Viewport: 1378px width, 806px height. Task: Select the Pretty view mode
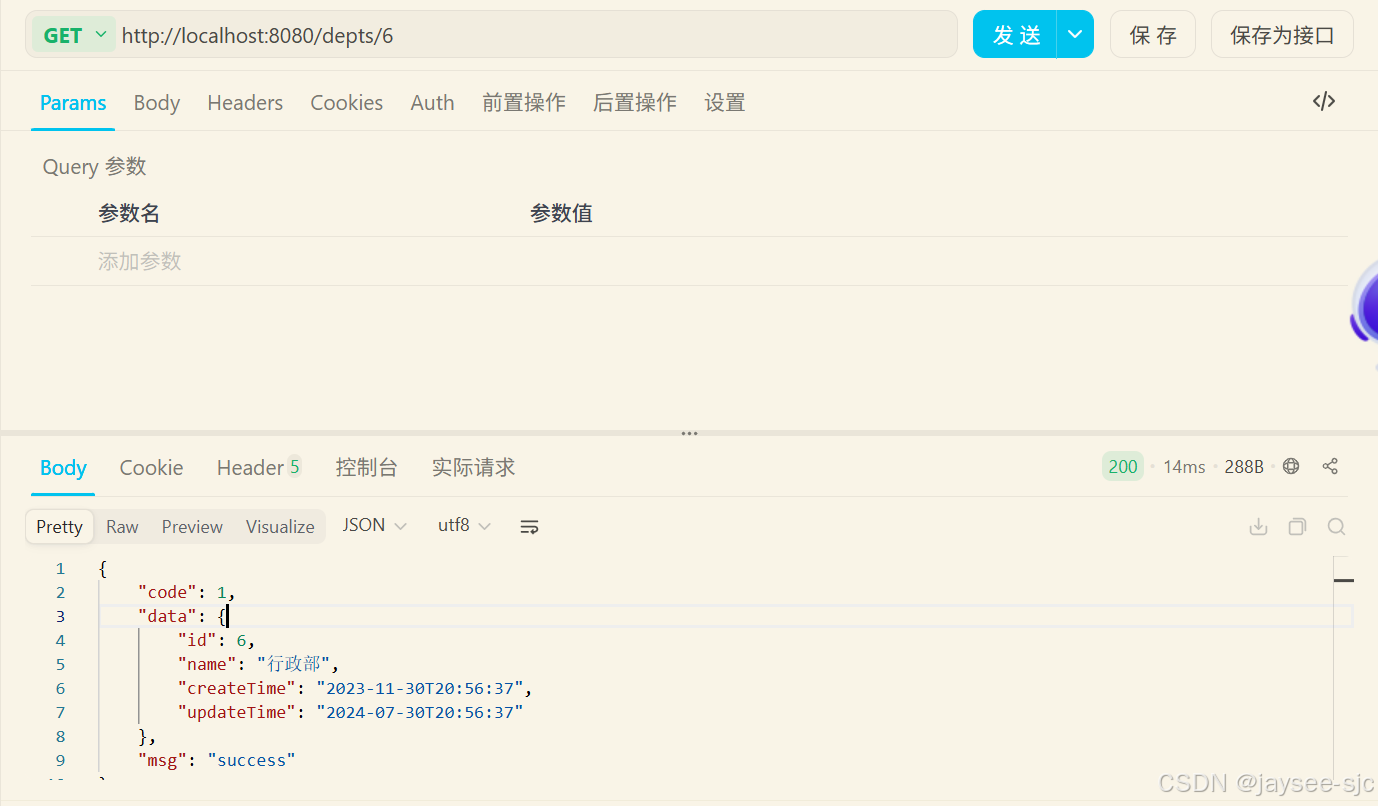(60, 527)
